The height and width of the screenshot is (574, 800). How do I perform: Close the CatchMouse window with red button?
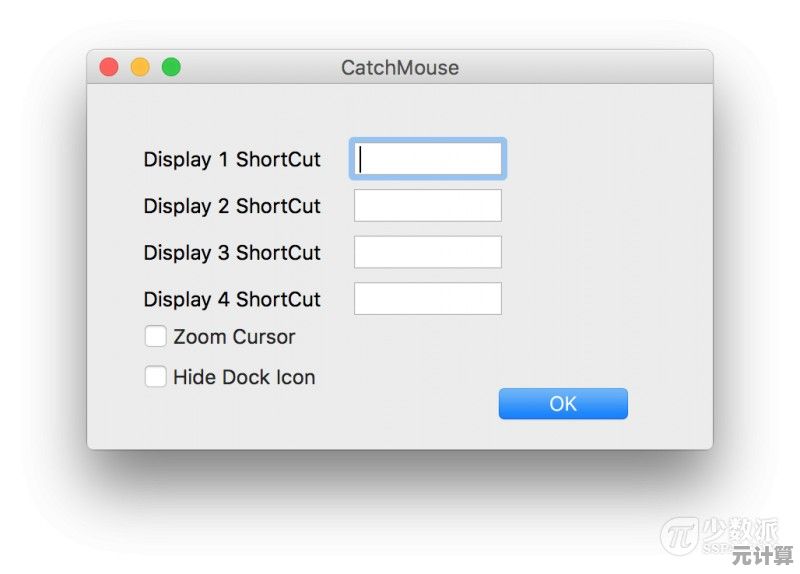pyautogui.click(x=109, y=68)
